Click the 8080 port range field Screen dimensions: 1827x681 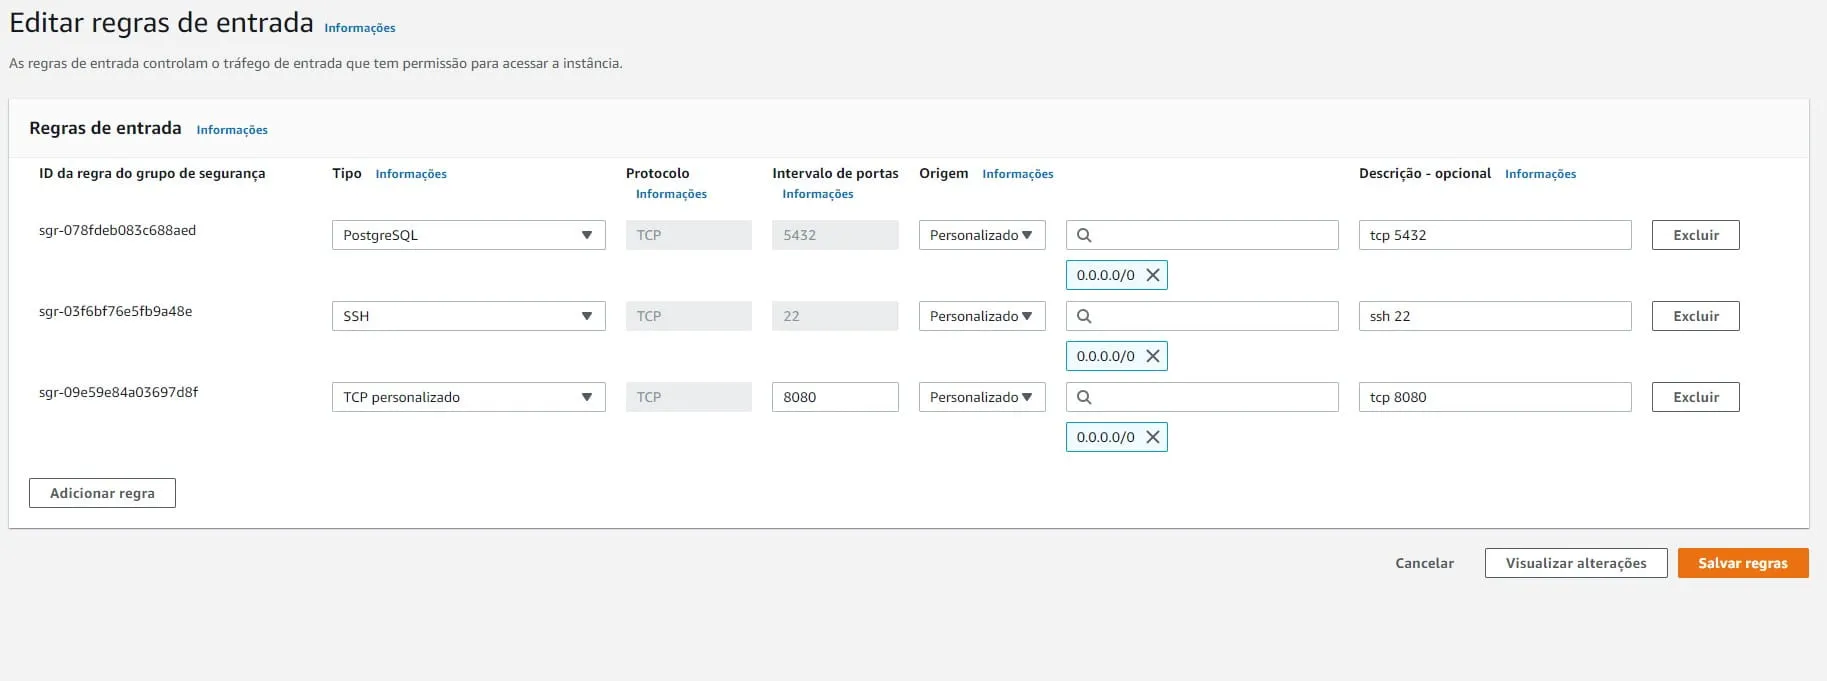coord(834,397)
